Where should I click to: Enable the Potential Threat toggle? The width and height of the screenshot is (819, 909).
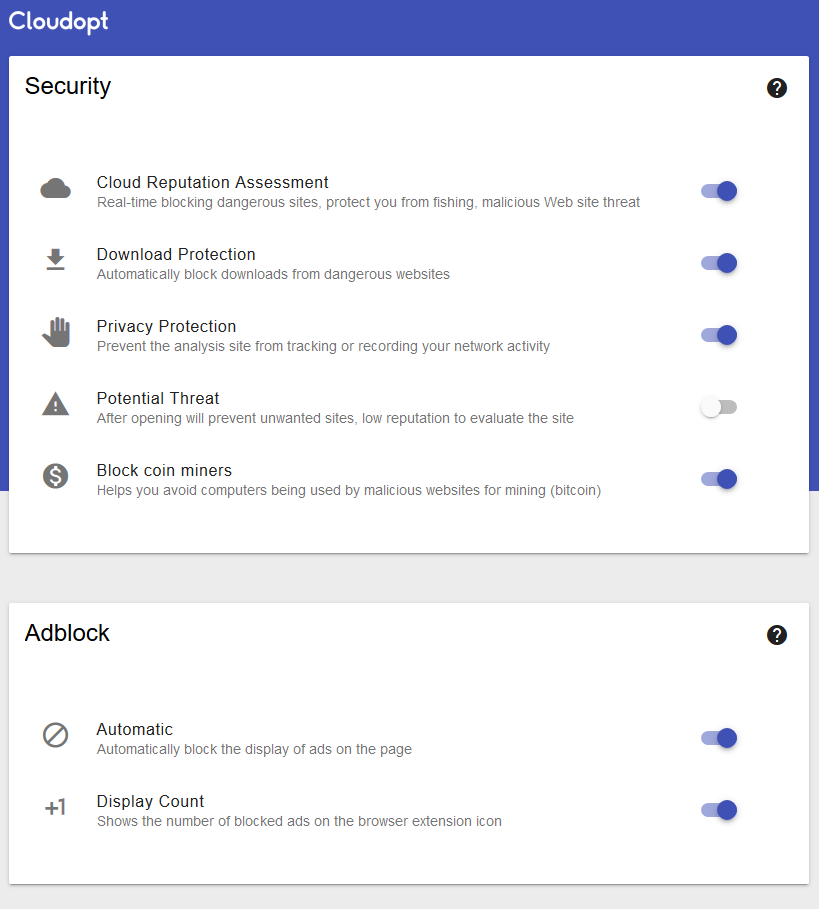tap(719, 407)
